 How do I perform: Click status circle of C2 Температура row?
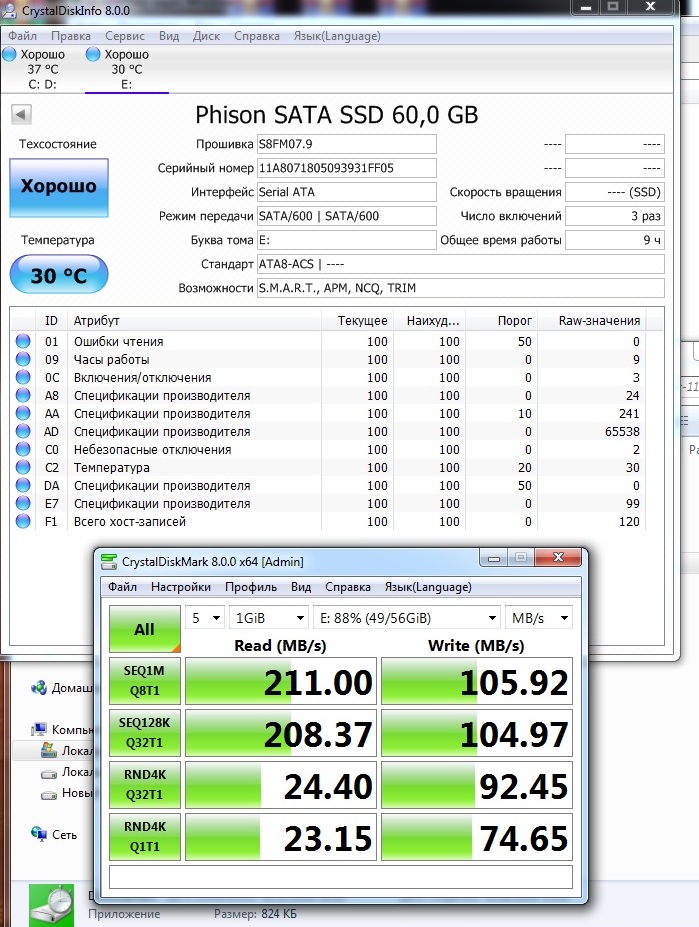(x=23, y=467)
